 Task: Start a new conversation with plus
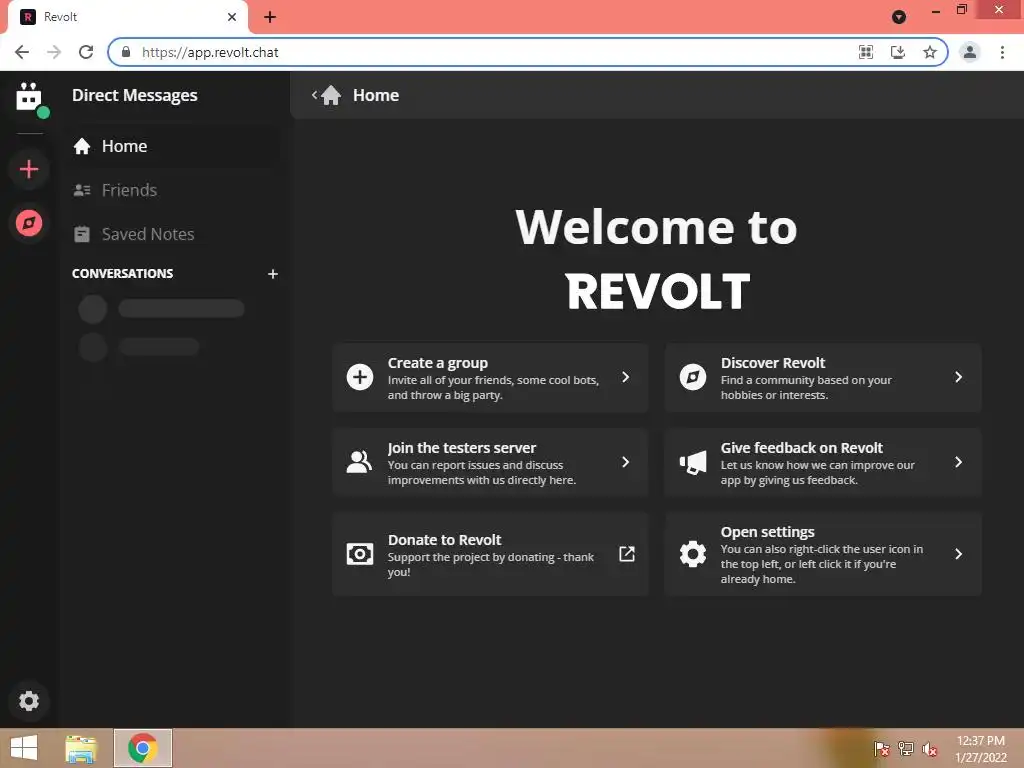point(273,274)
